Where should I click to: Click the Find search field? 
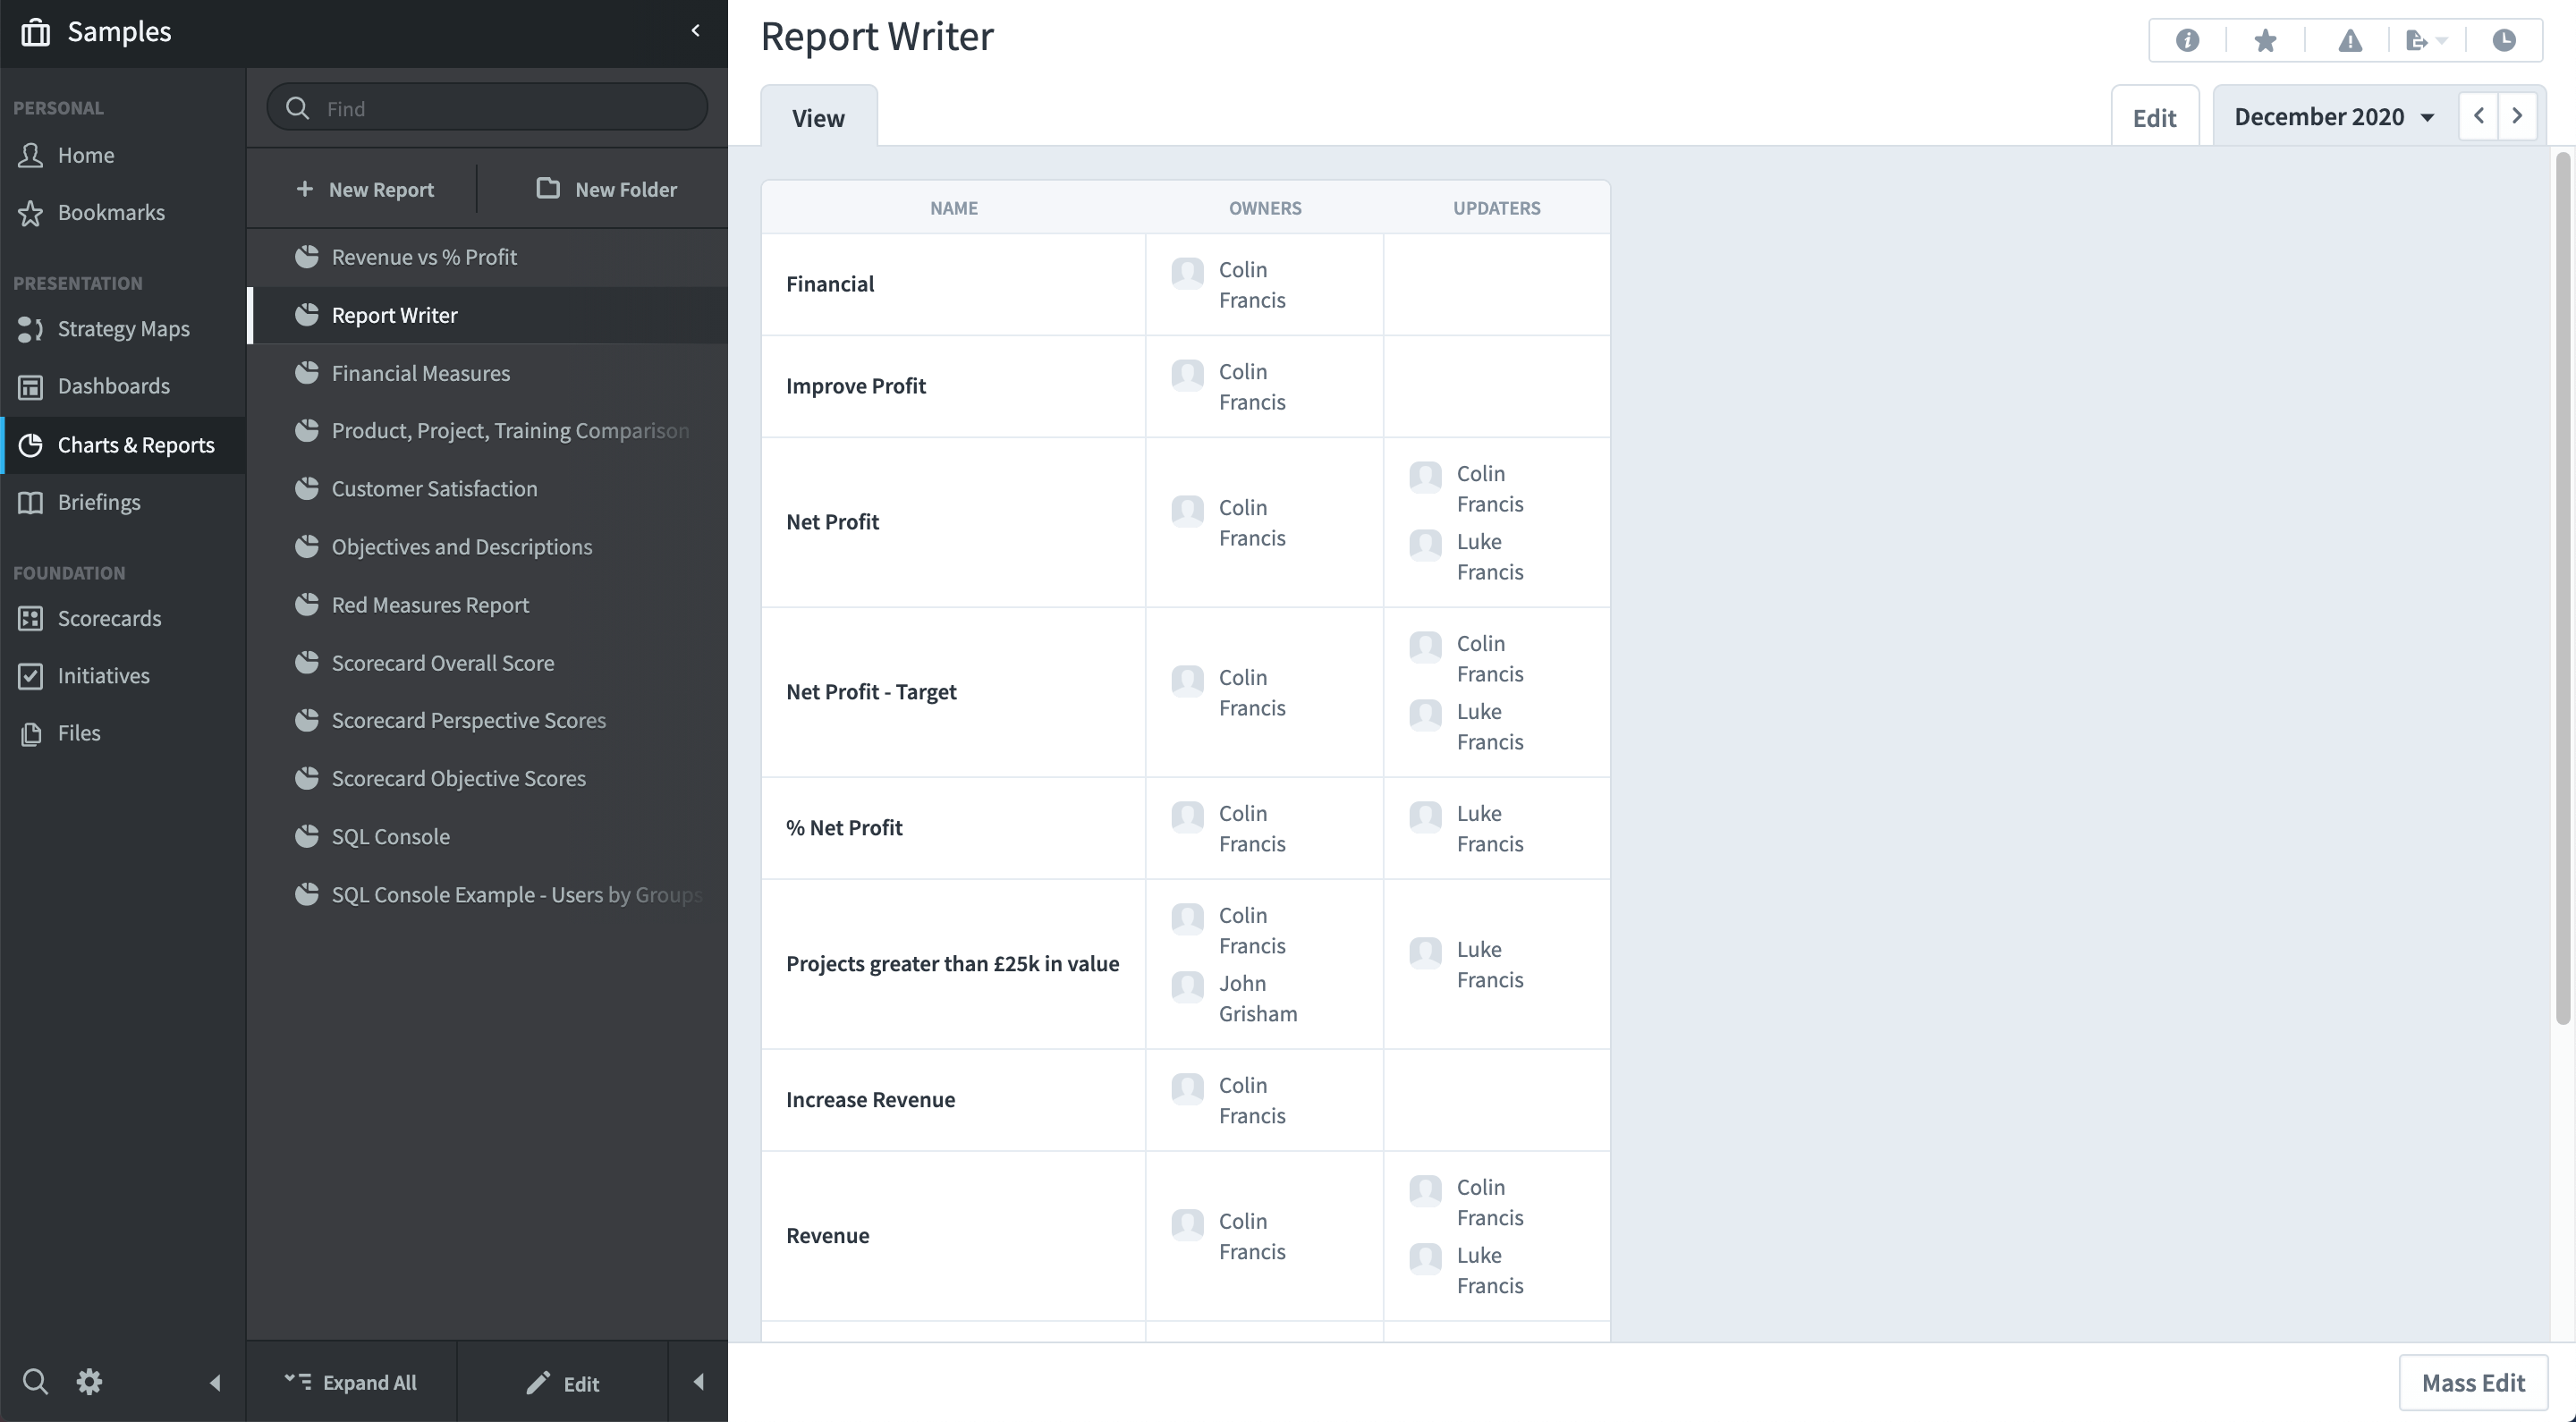(487, 107)
